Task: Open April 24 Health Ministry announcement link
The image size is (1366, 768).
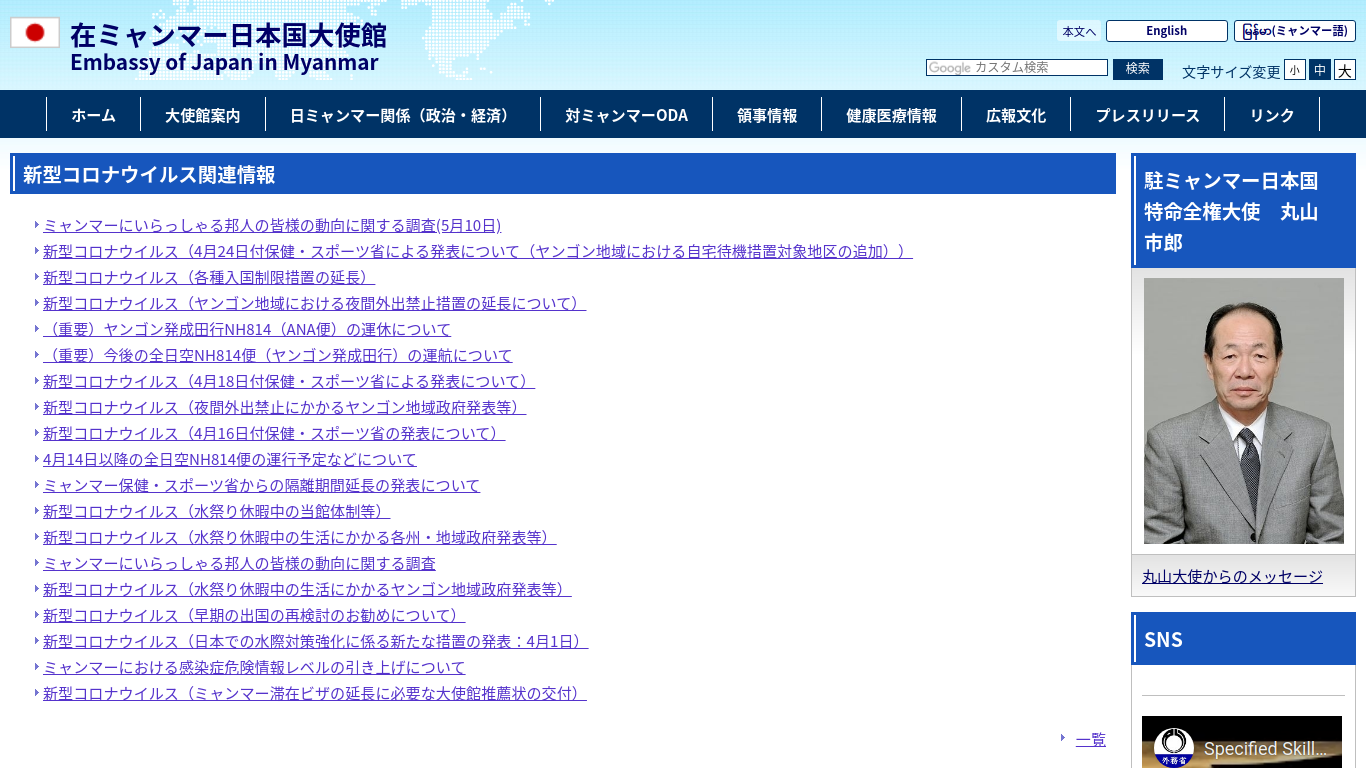Action: click(x=478, y=252)
